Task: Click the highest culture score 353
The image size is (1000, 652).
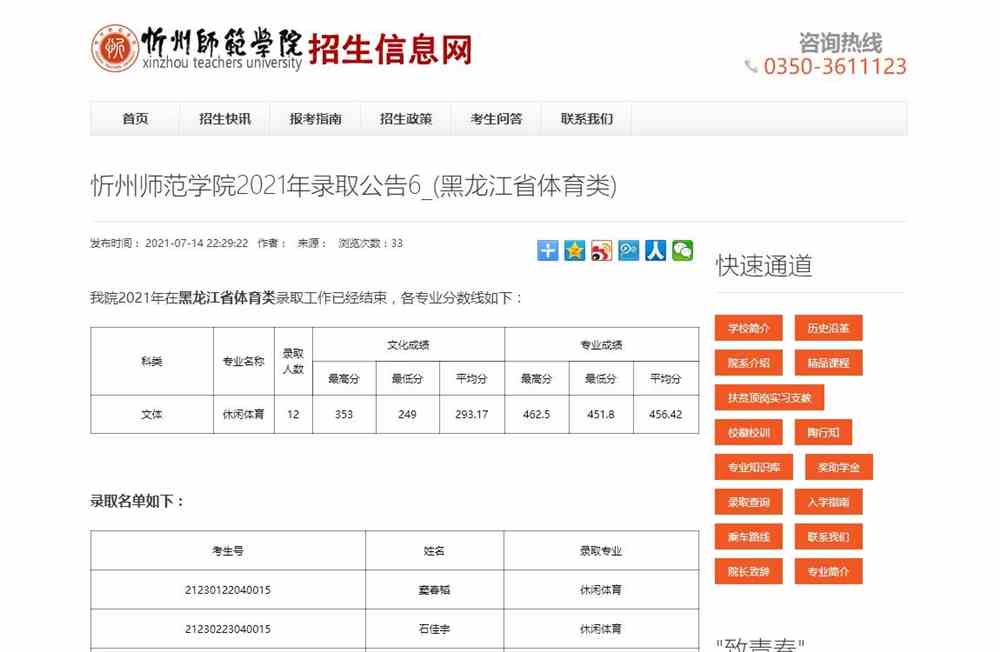Action: [x=344, y=415]
